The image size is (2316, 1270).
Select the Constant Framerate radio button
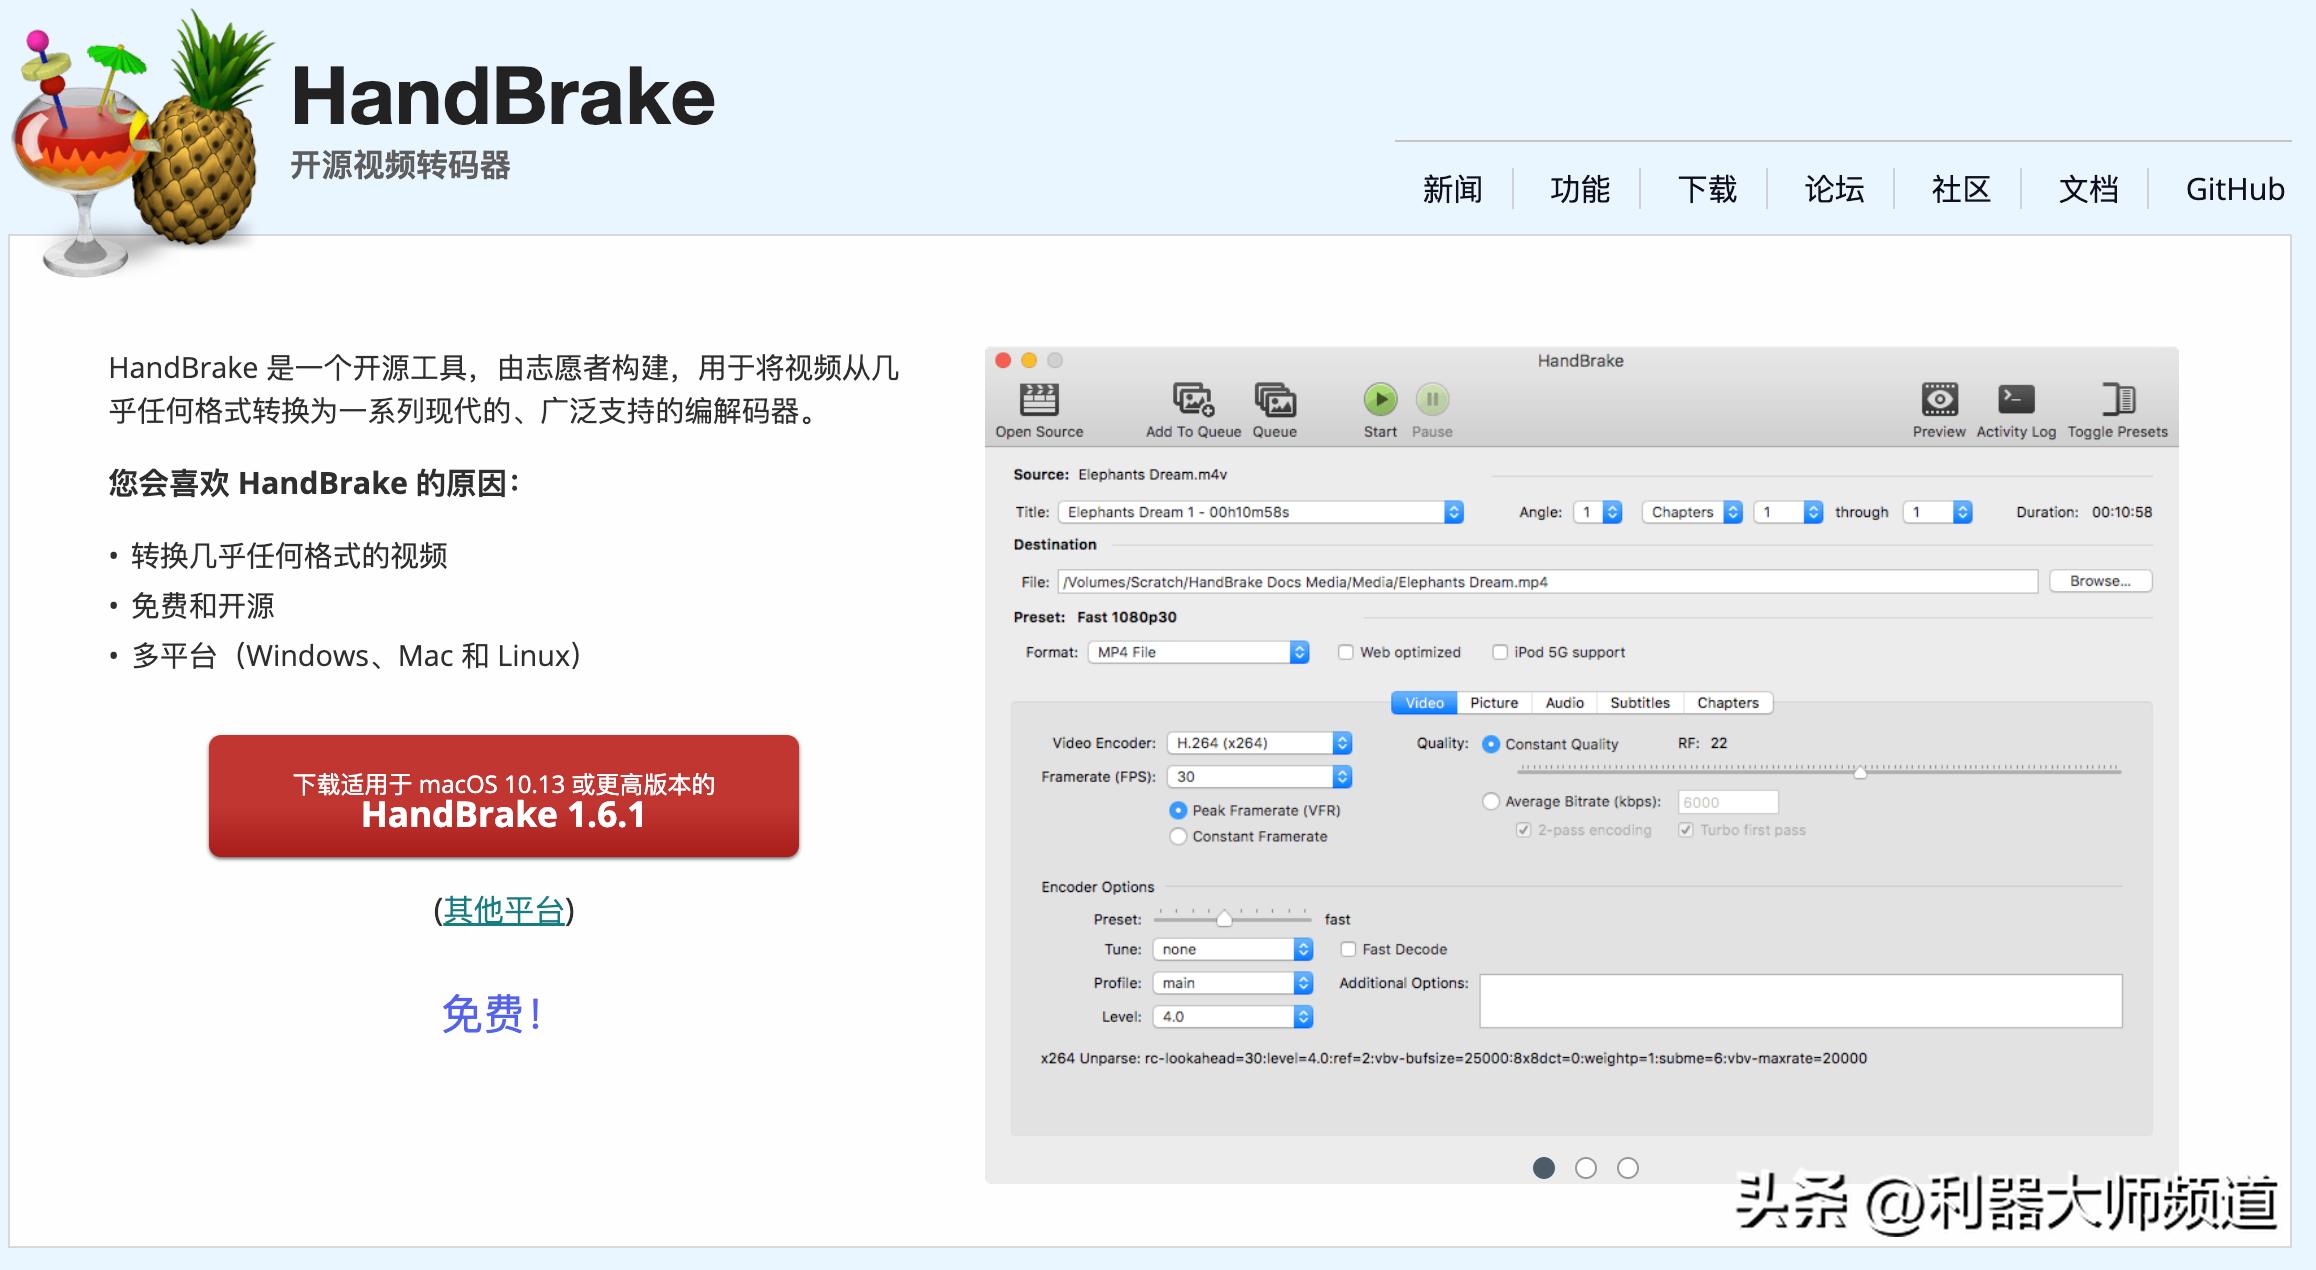tap(1178, 837)
